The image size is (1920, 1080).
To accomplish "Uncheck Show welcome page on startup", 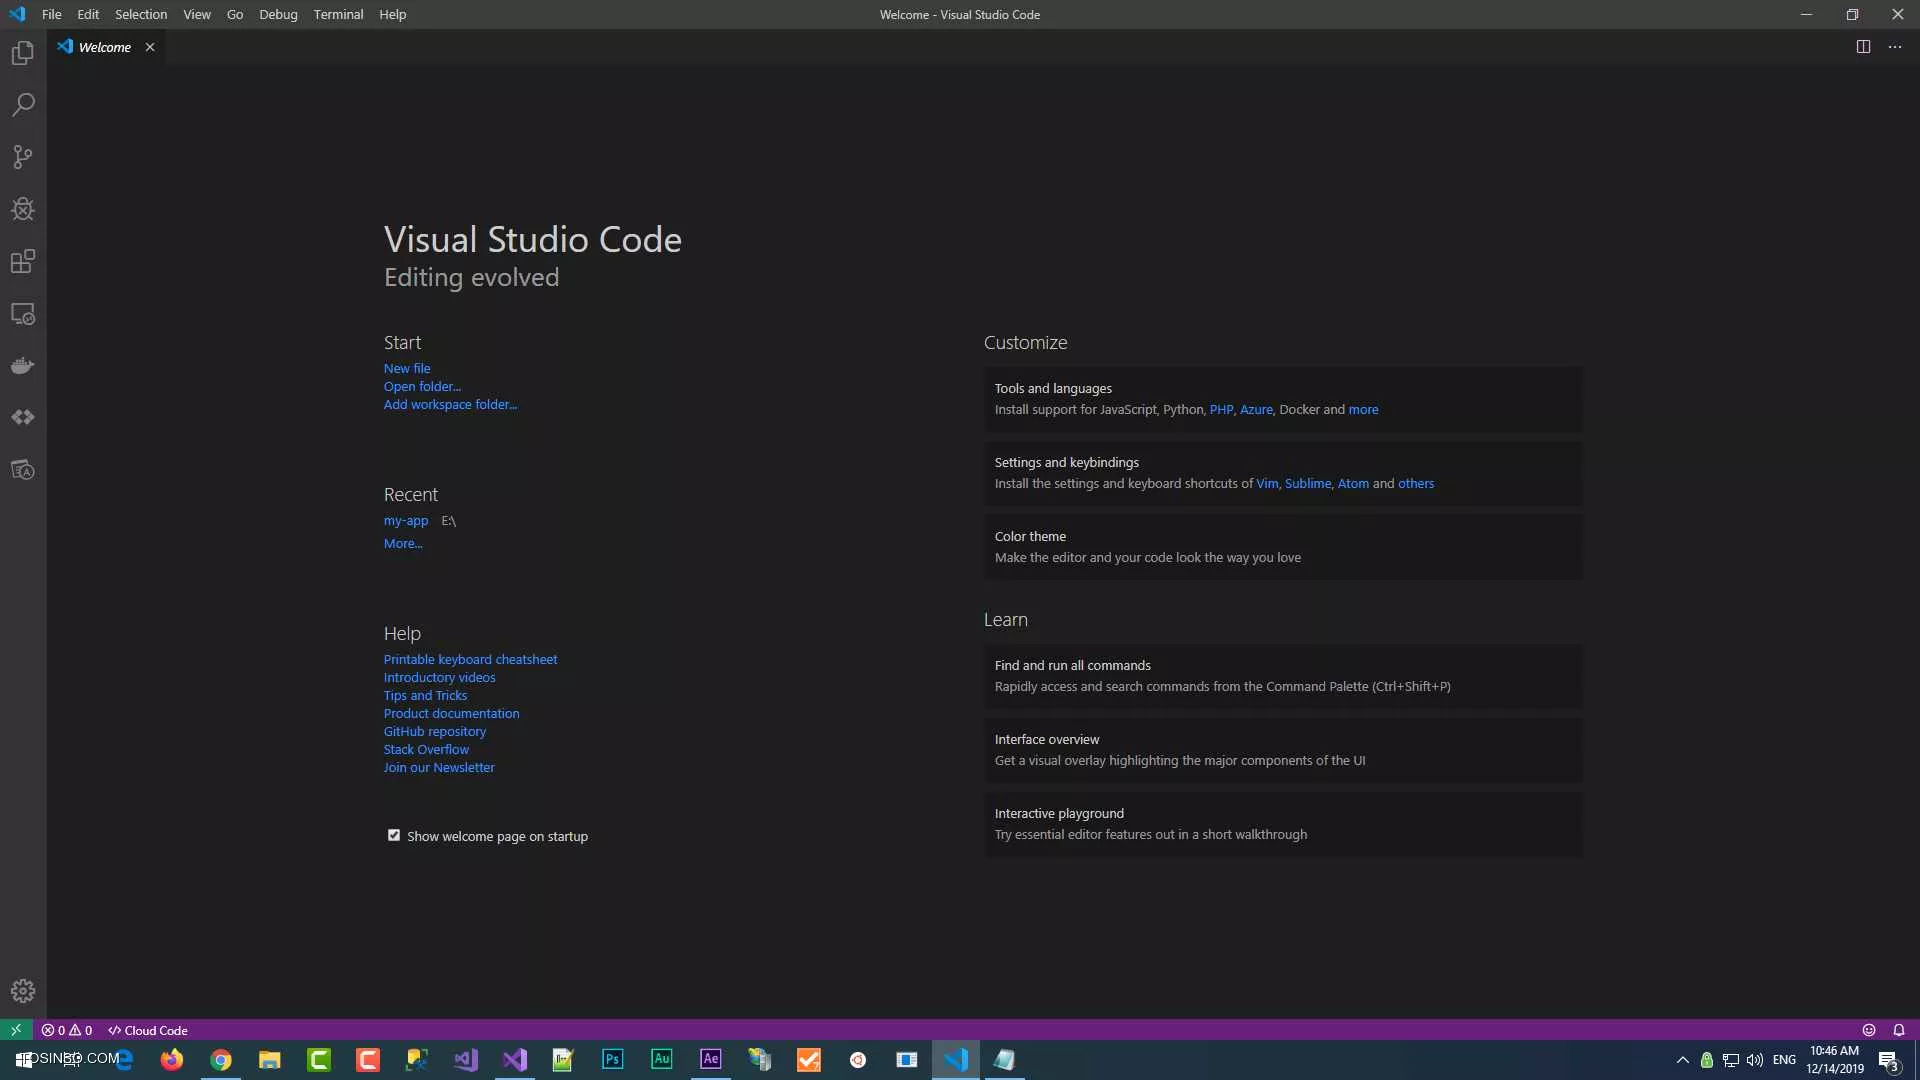I will click(394, 836).
